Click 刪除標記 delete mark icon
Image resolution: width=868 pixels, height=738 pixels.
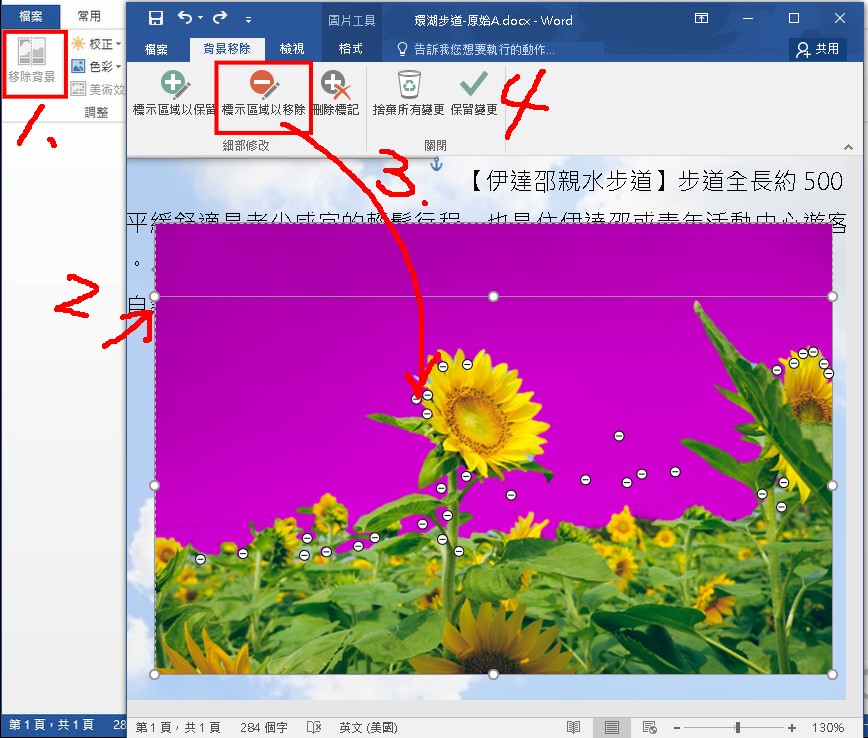(334, 93)
